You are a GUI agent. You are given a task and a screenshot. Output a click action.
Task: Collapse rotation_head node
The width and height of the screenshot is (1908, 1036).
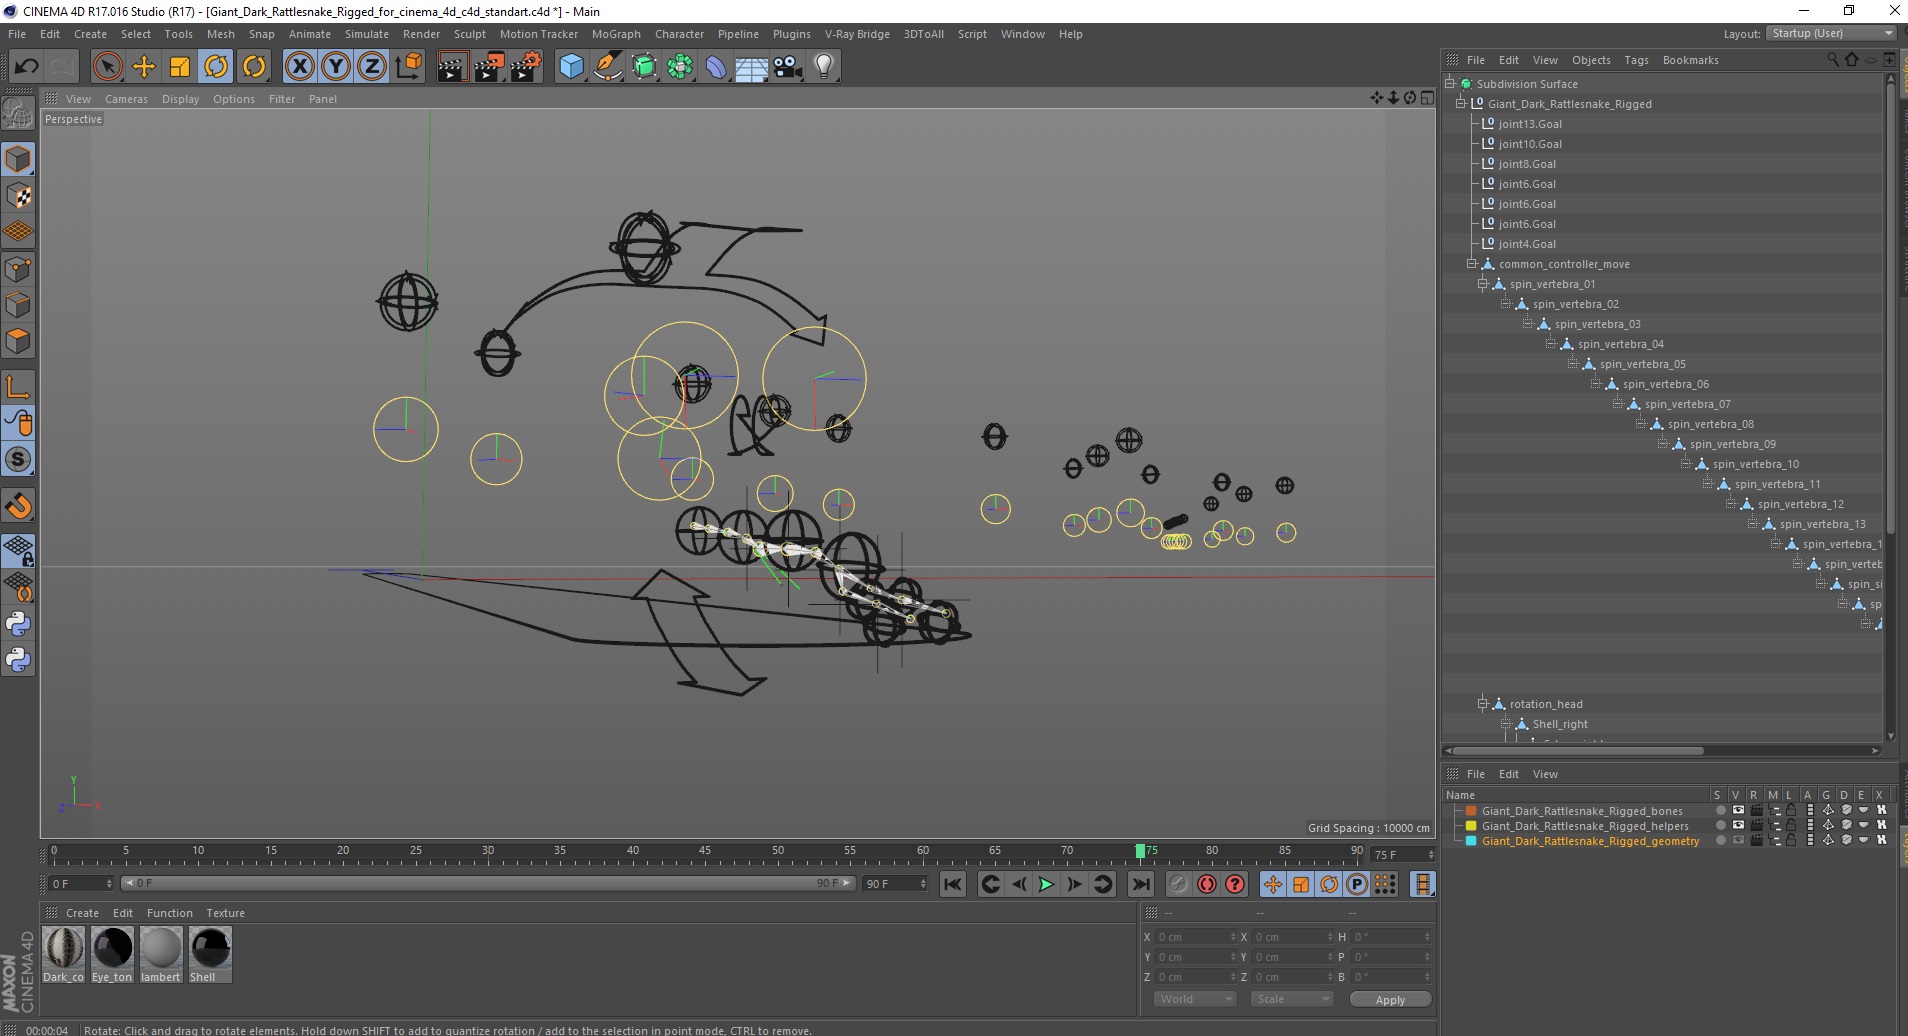(x=1483, y=704)
